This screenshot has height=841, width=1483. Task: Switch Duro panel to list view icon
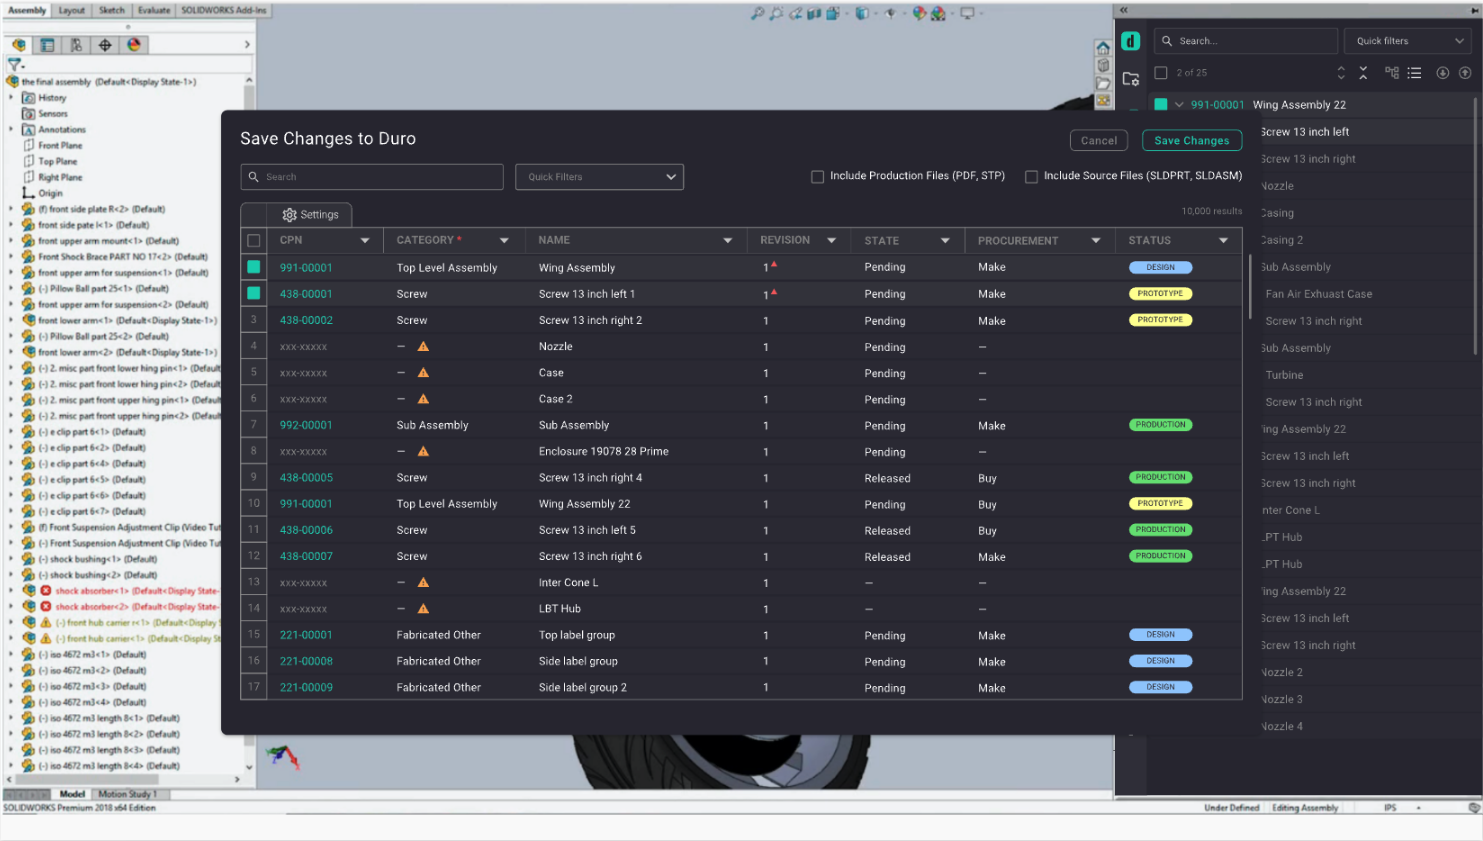[1414, 72]
